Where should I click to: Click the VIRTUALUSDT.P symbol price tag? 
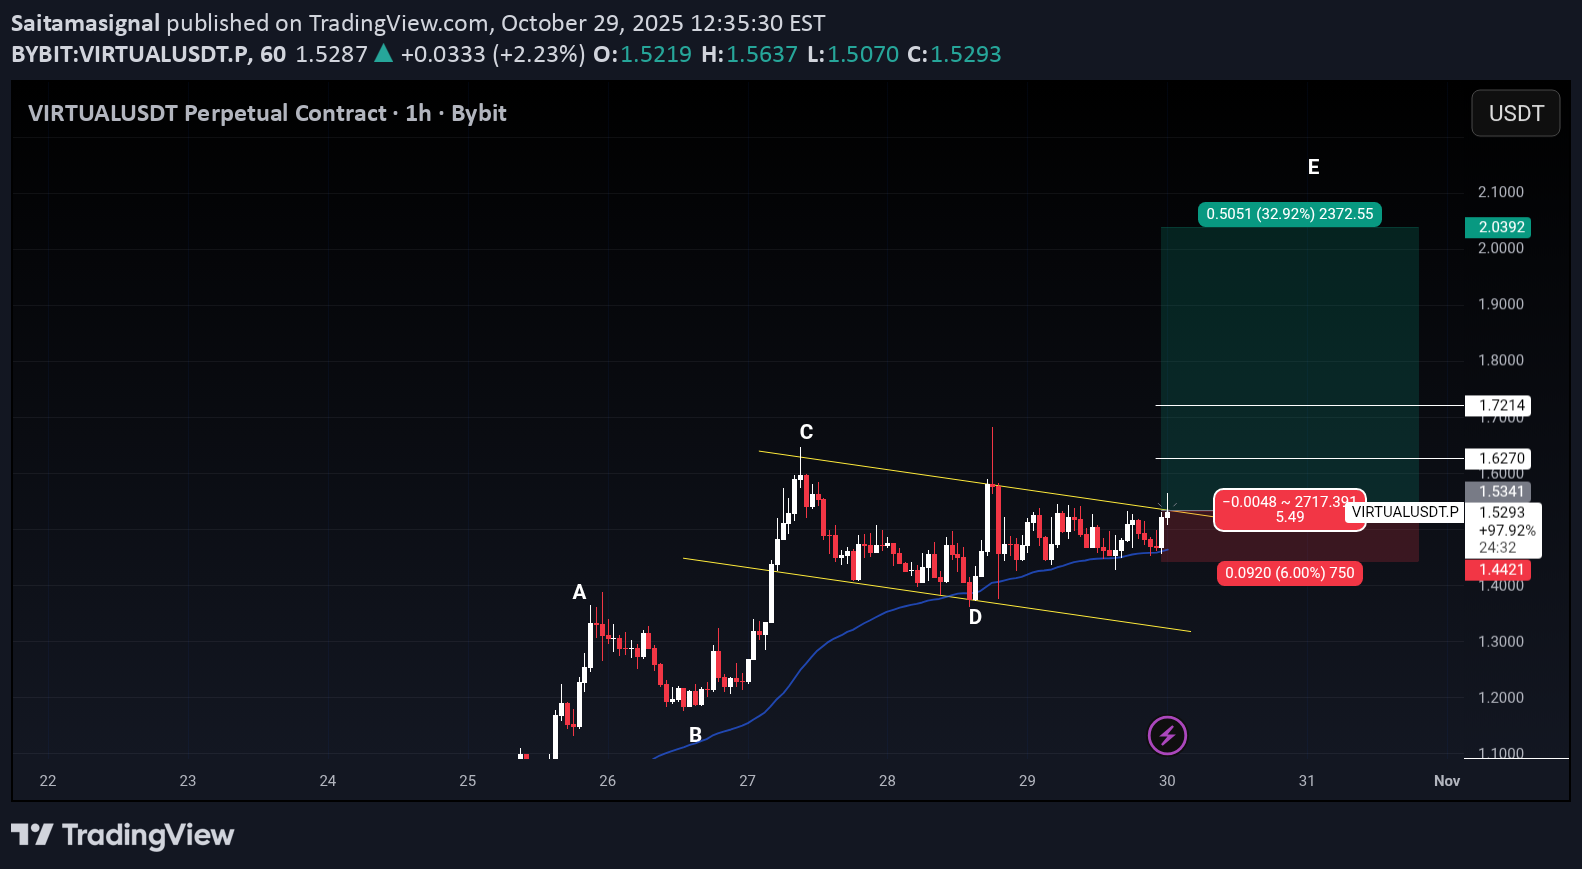[1404, 512]
